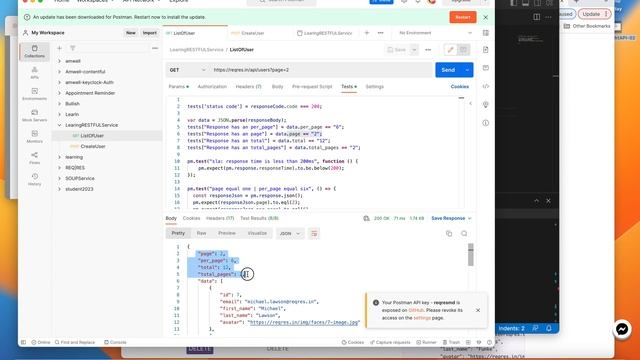Open the Environments sidebar section
The height and width of the screenshot is (360, 640).
click(x=35, y=94)
